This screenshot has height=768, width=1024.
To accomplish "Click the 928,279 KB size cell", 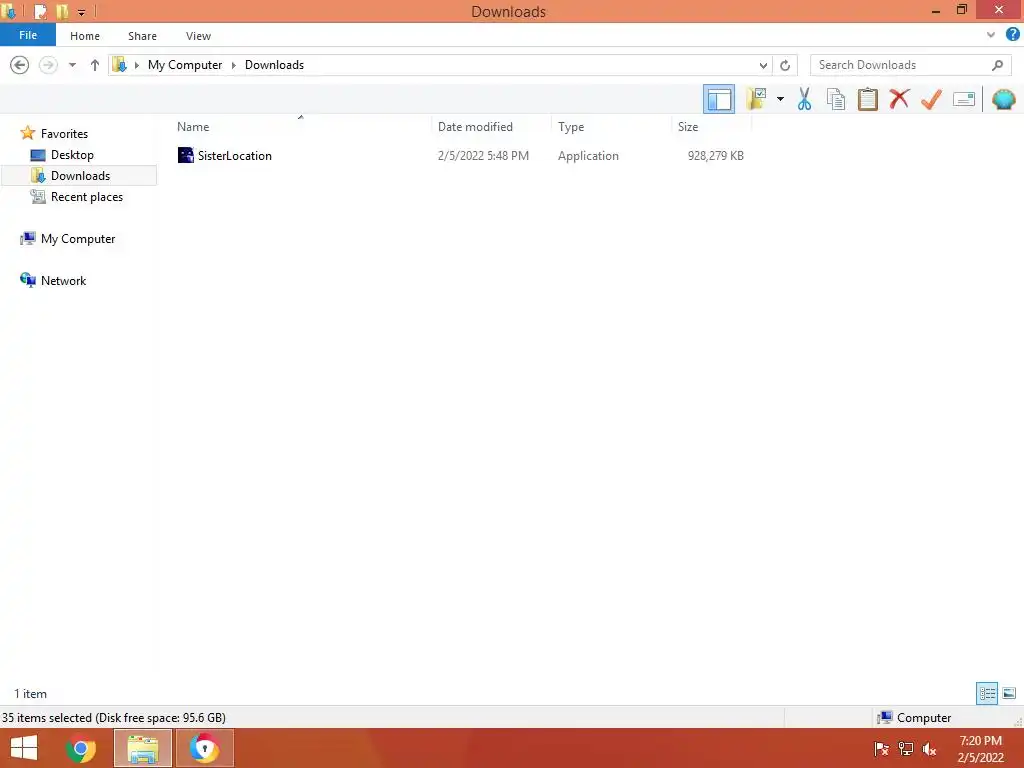I will 716,155.
